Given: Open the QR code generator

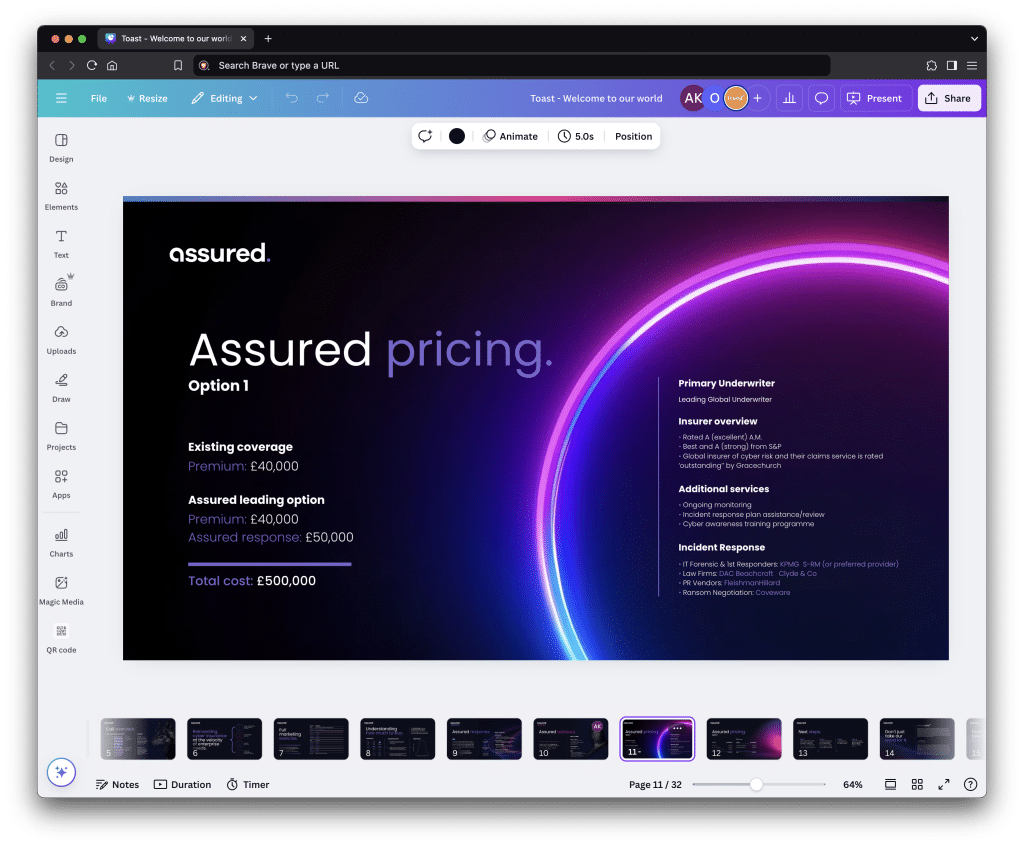Looking at the screenshot, I should point(61,639).
